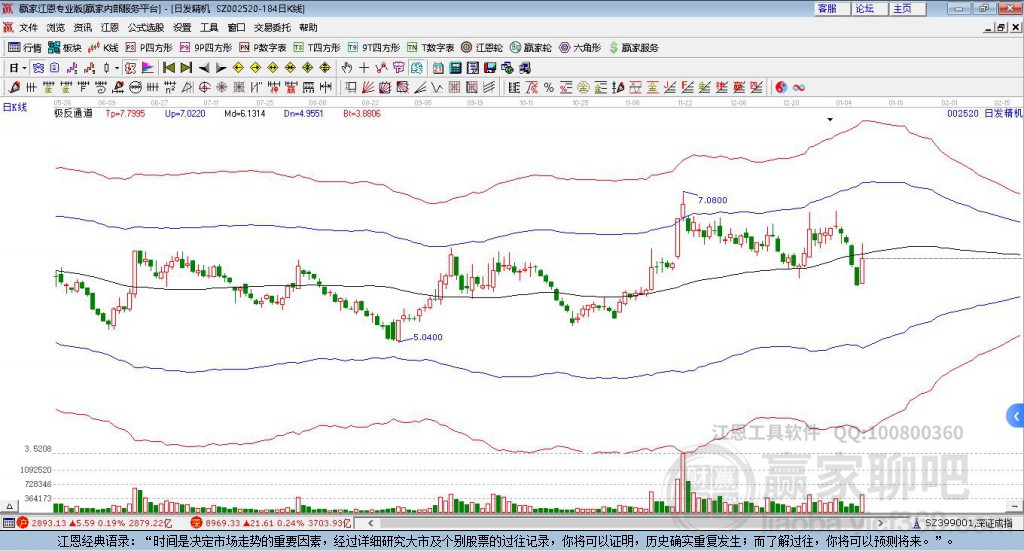Image resolution: width=1024 pixels, height=551 pixels.
Task: Switch to the K线 chart view
Action: click(x=103, y=48)
